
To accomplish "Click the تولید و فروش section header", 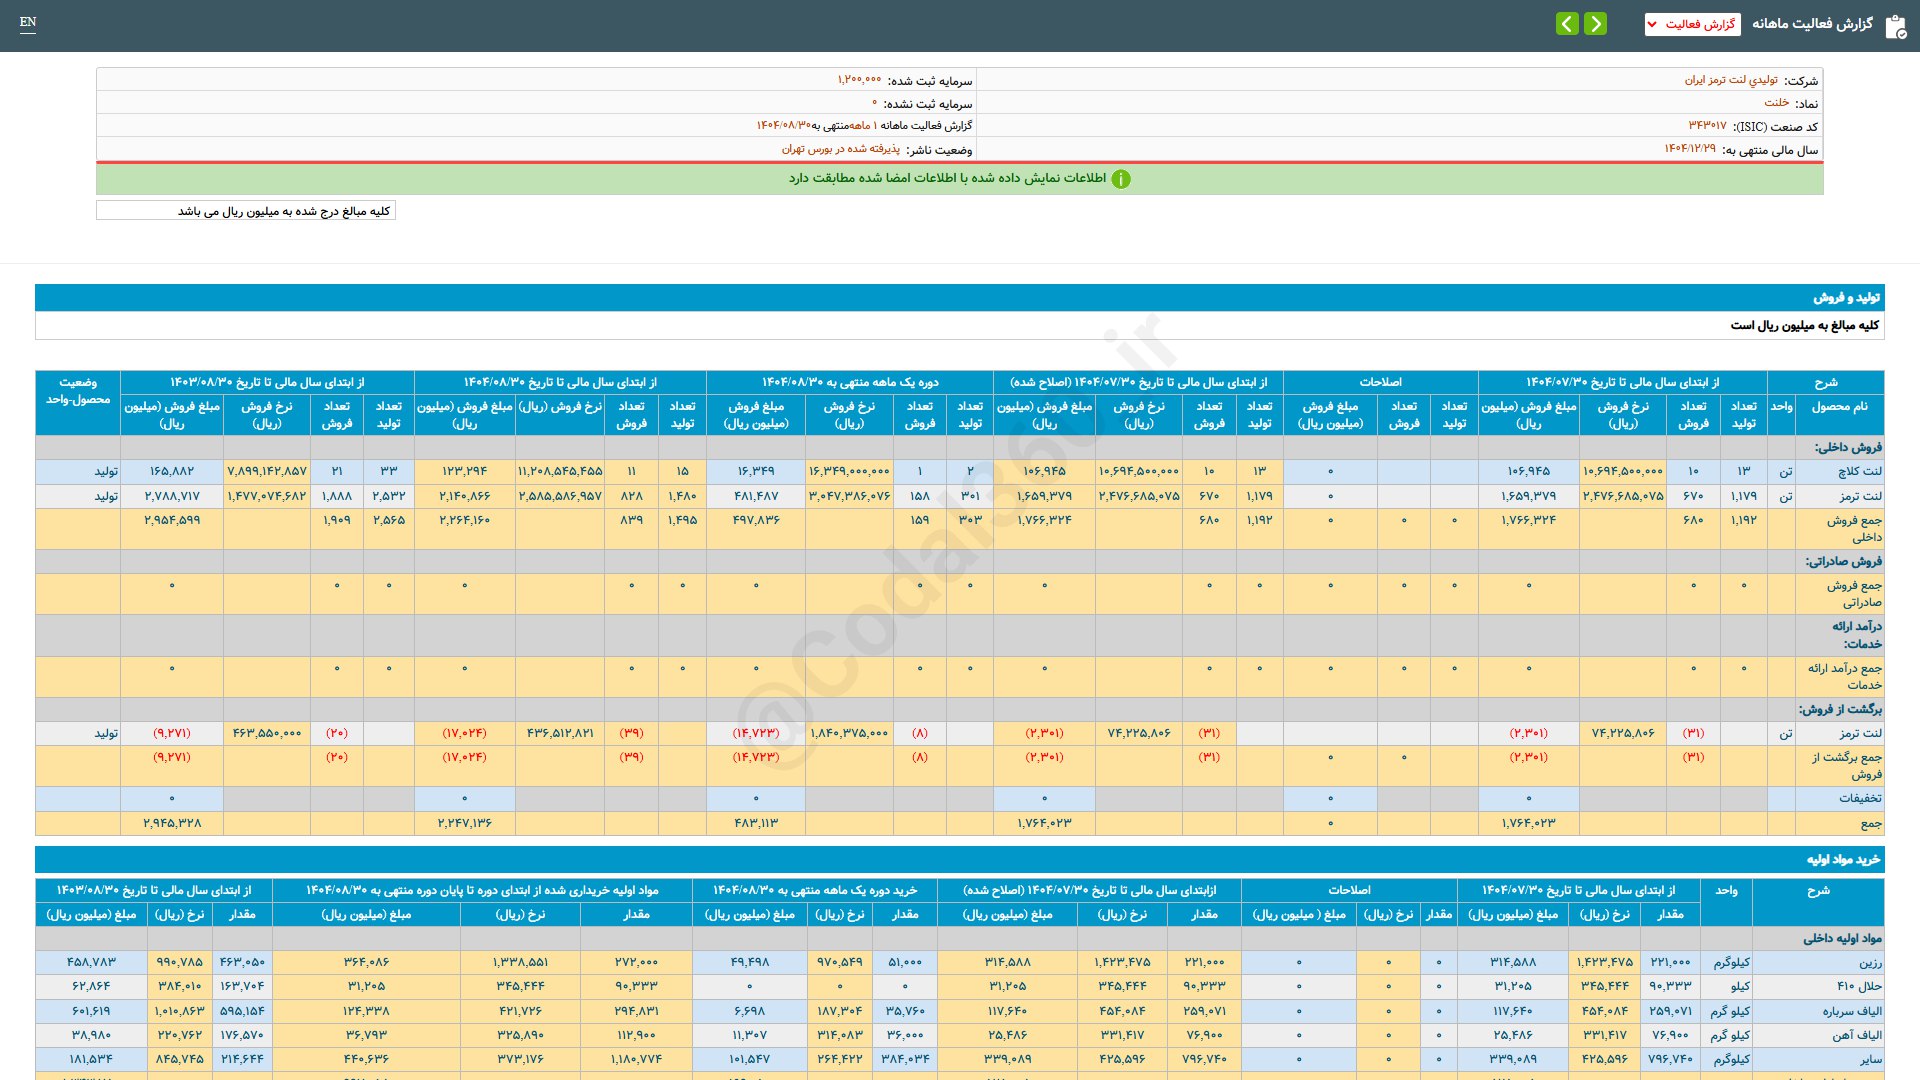I will tap(1846, 298).
